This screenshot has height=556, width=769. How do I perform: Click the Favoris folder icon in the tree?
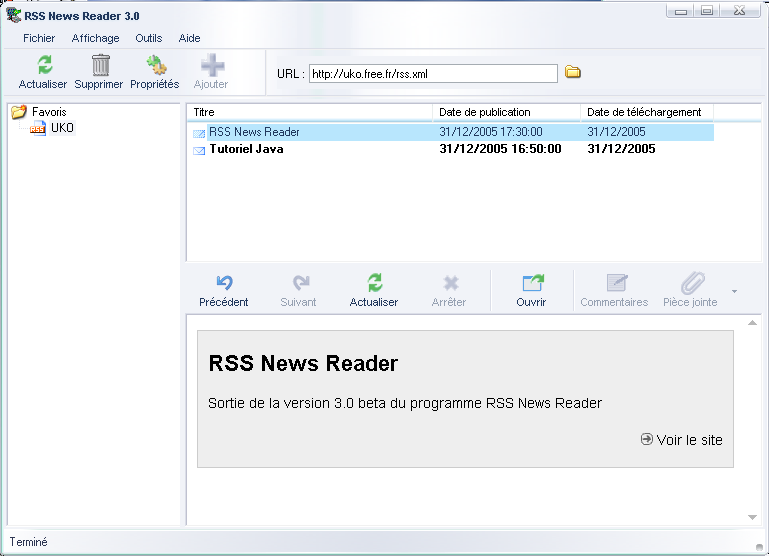click(19, 112)
